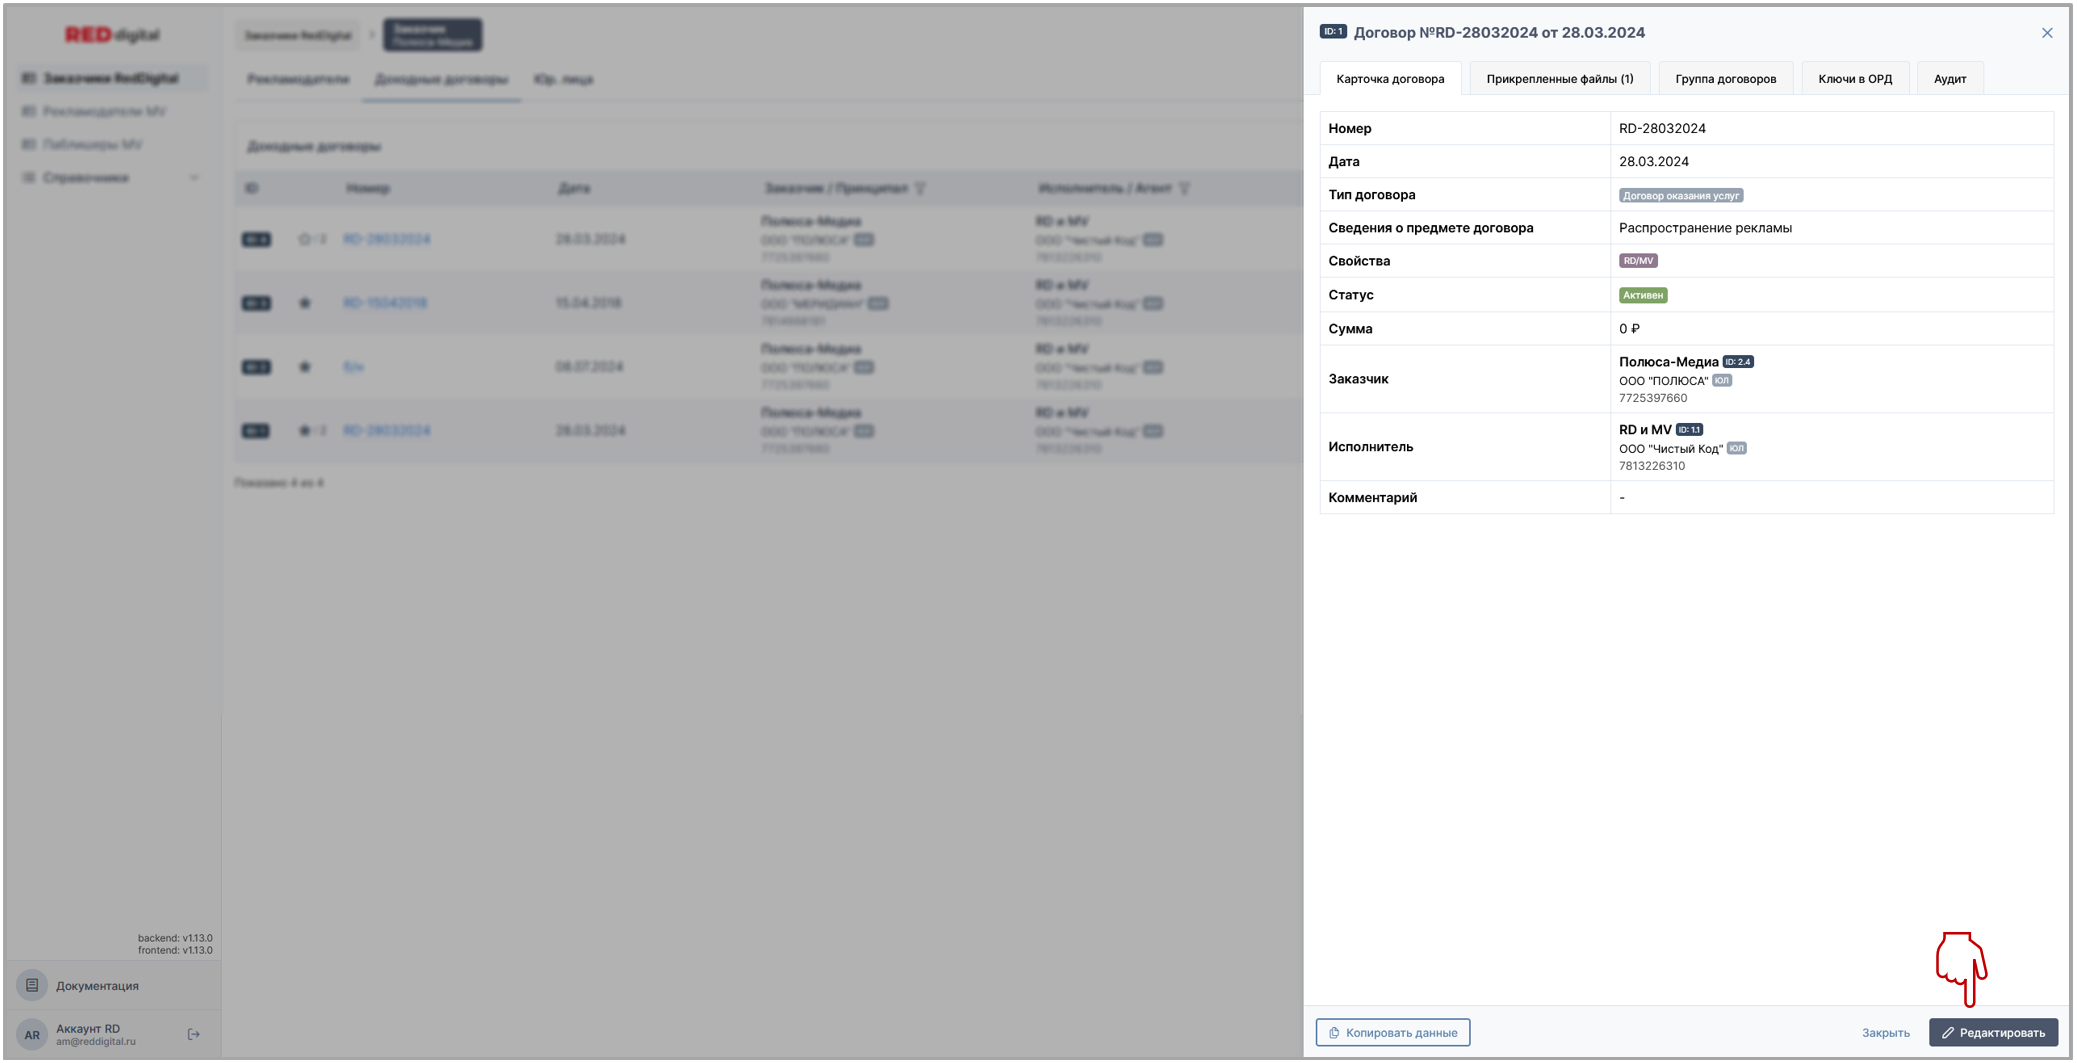The height and width of the screenshot is (1063, 2077).
Task: Toggle the favorite star for the б/н contract
Action: pyautogui.click(x=305, y=367)
